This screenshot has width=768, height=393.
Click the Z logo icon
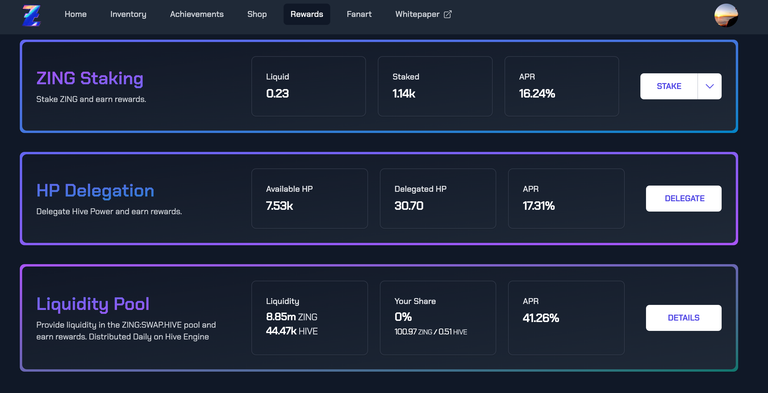point(32,15)
